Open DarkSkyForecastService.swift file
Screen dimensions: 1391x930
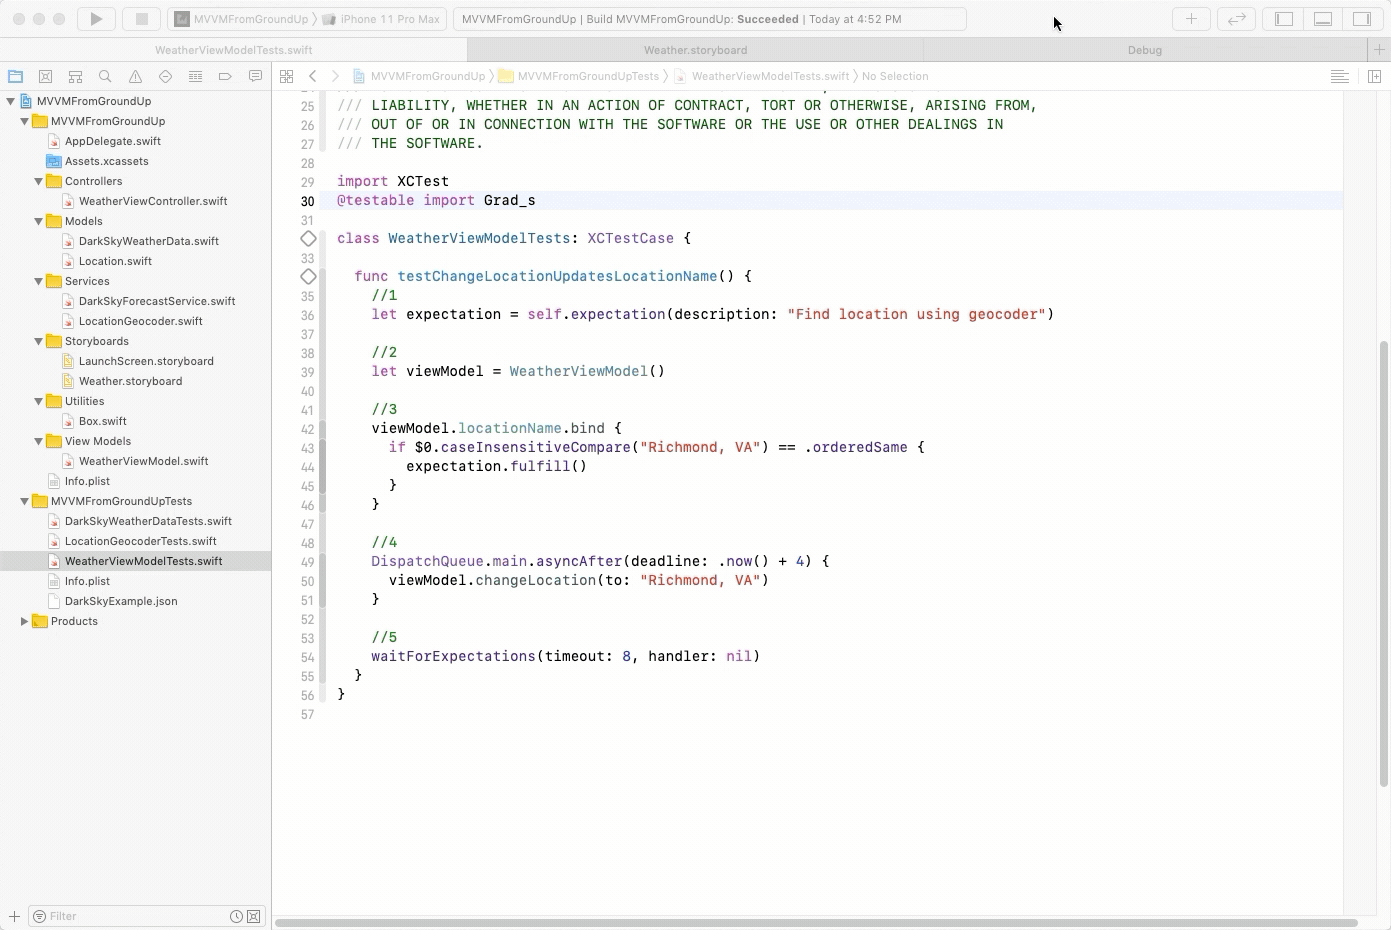point(157,301)
